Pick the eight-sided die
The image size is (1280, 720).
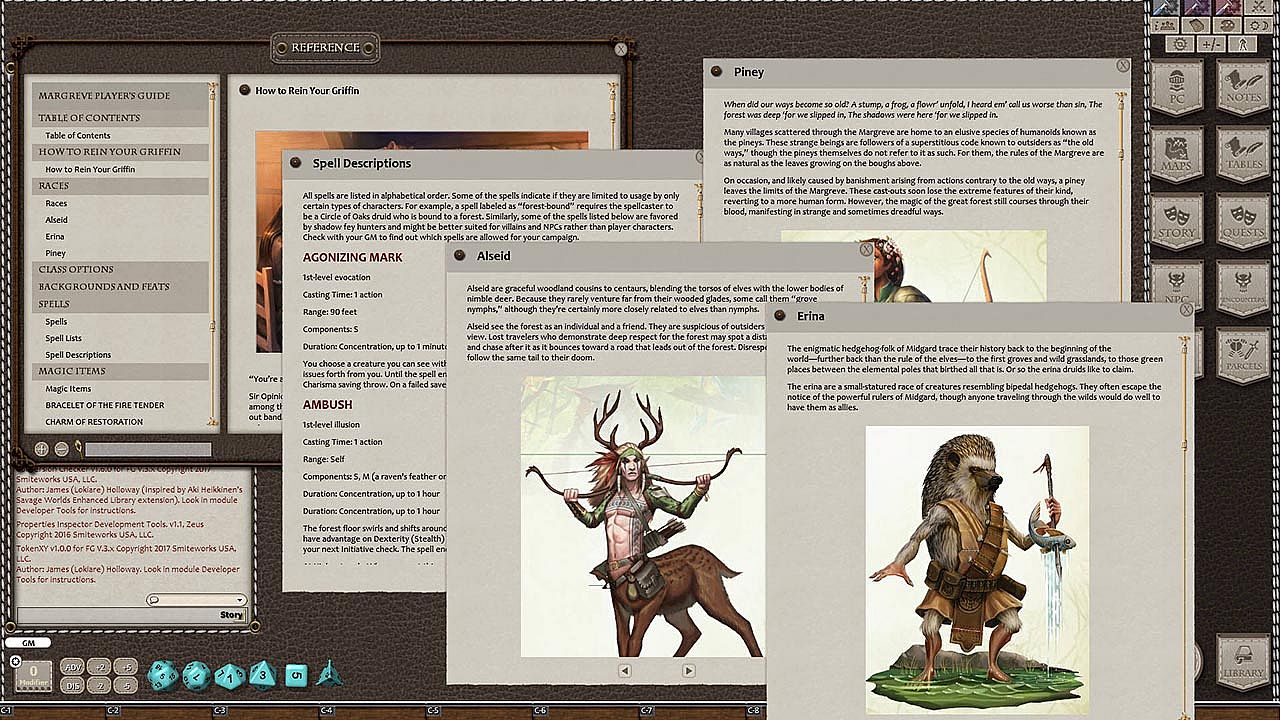262,676
